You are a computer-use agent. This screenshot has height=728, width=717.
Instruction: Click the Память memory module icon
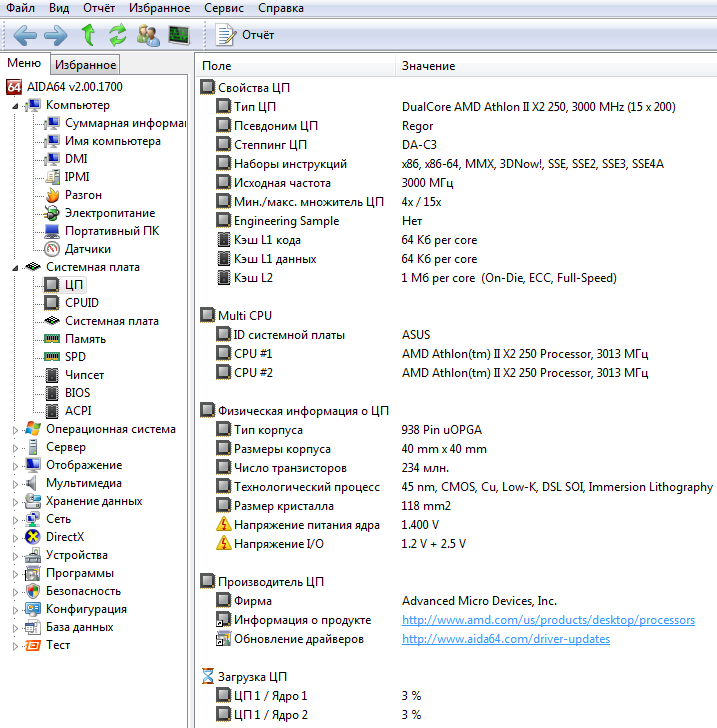tap(52, 338)
